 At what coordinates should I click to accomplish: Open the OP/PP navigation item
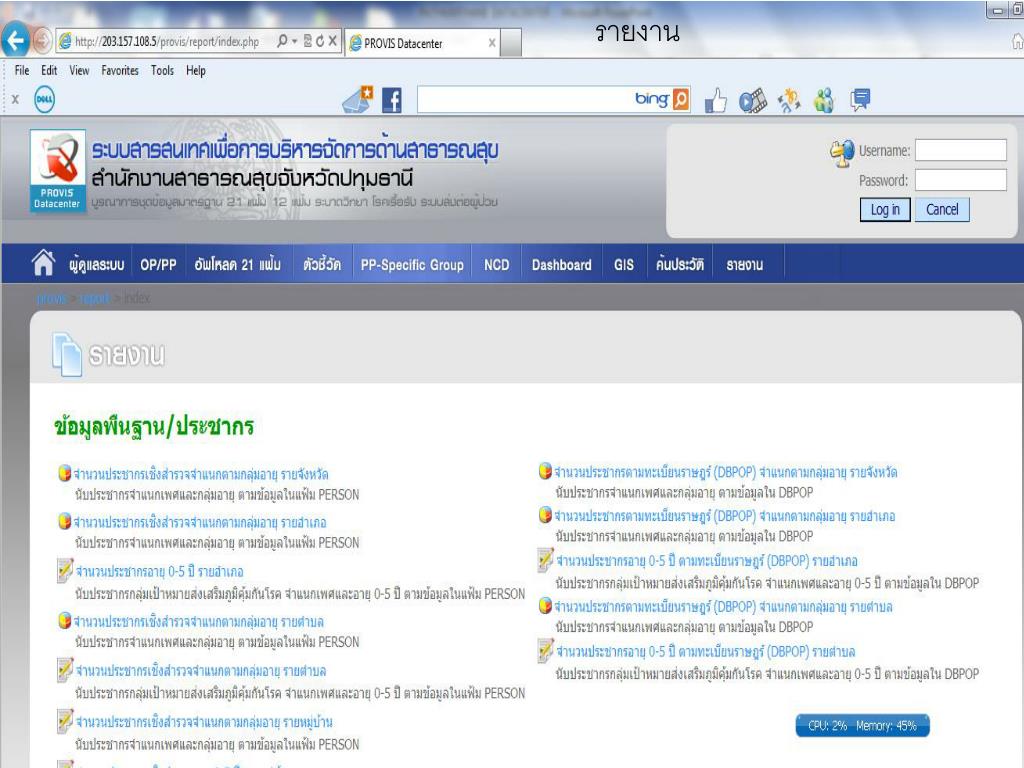(159, 264)
